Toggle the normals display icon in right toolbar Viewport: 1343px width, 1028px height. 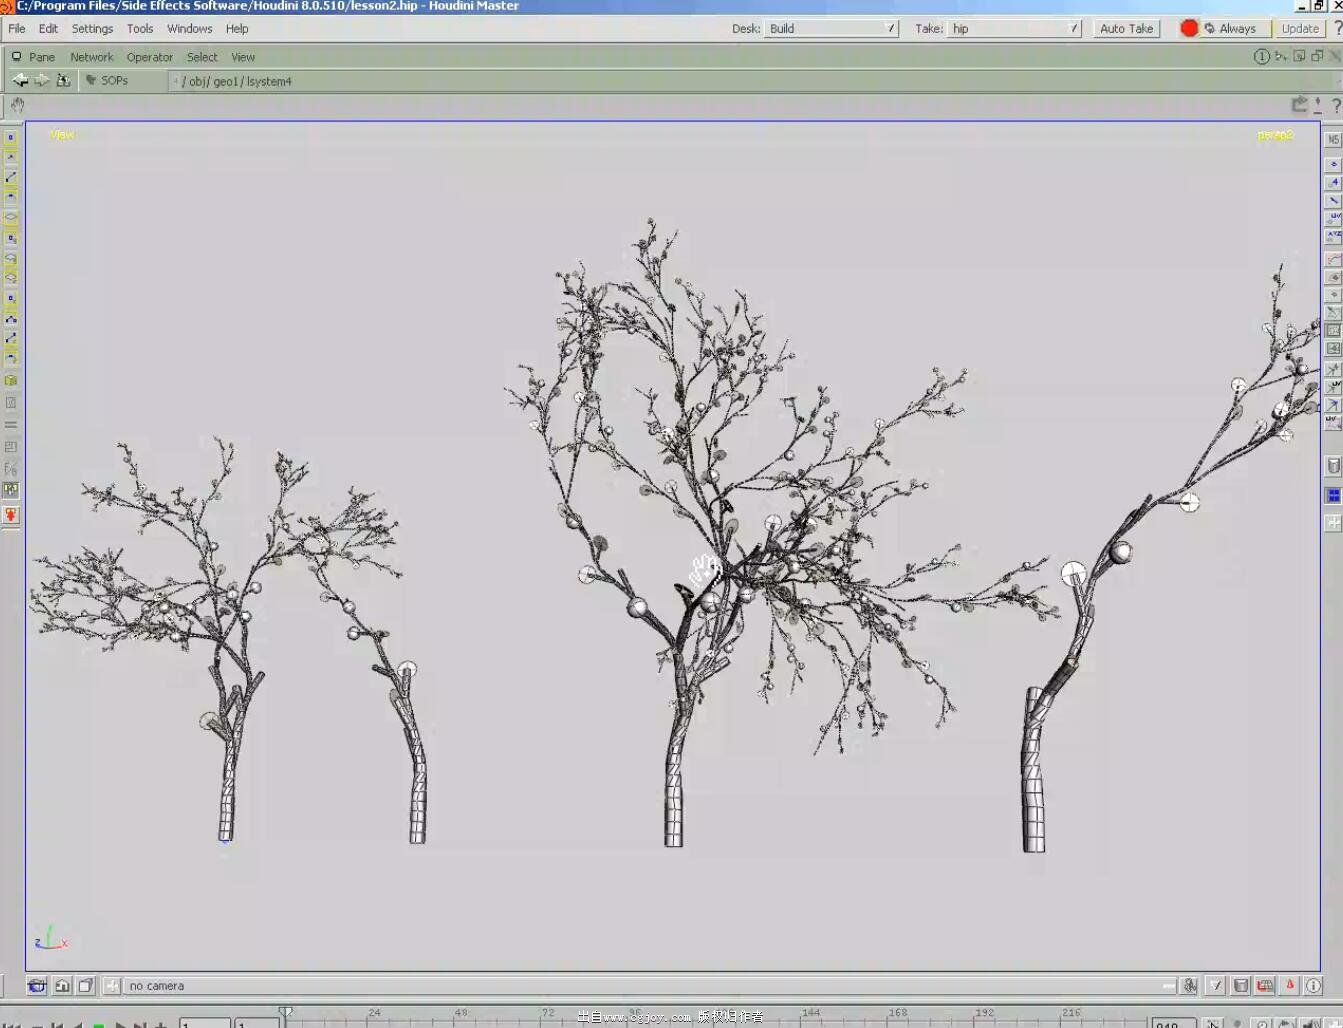pos(1333,200)
